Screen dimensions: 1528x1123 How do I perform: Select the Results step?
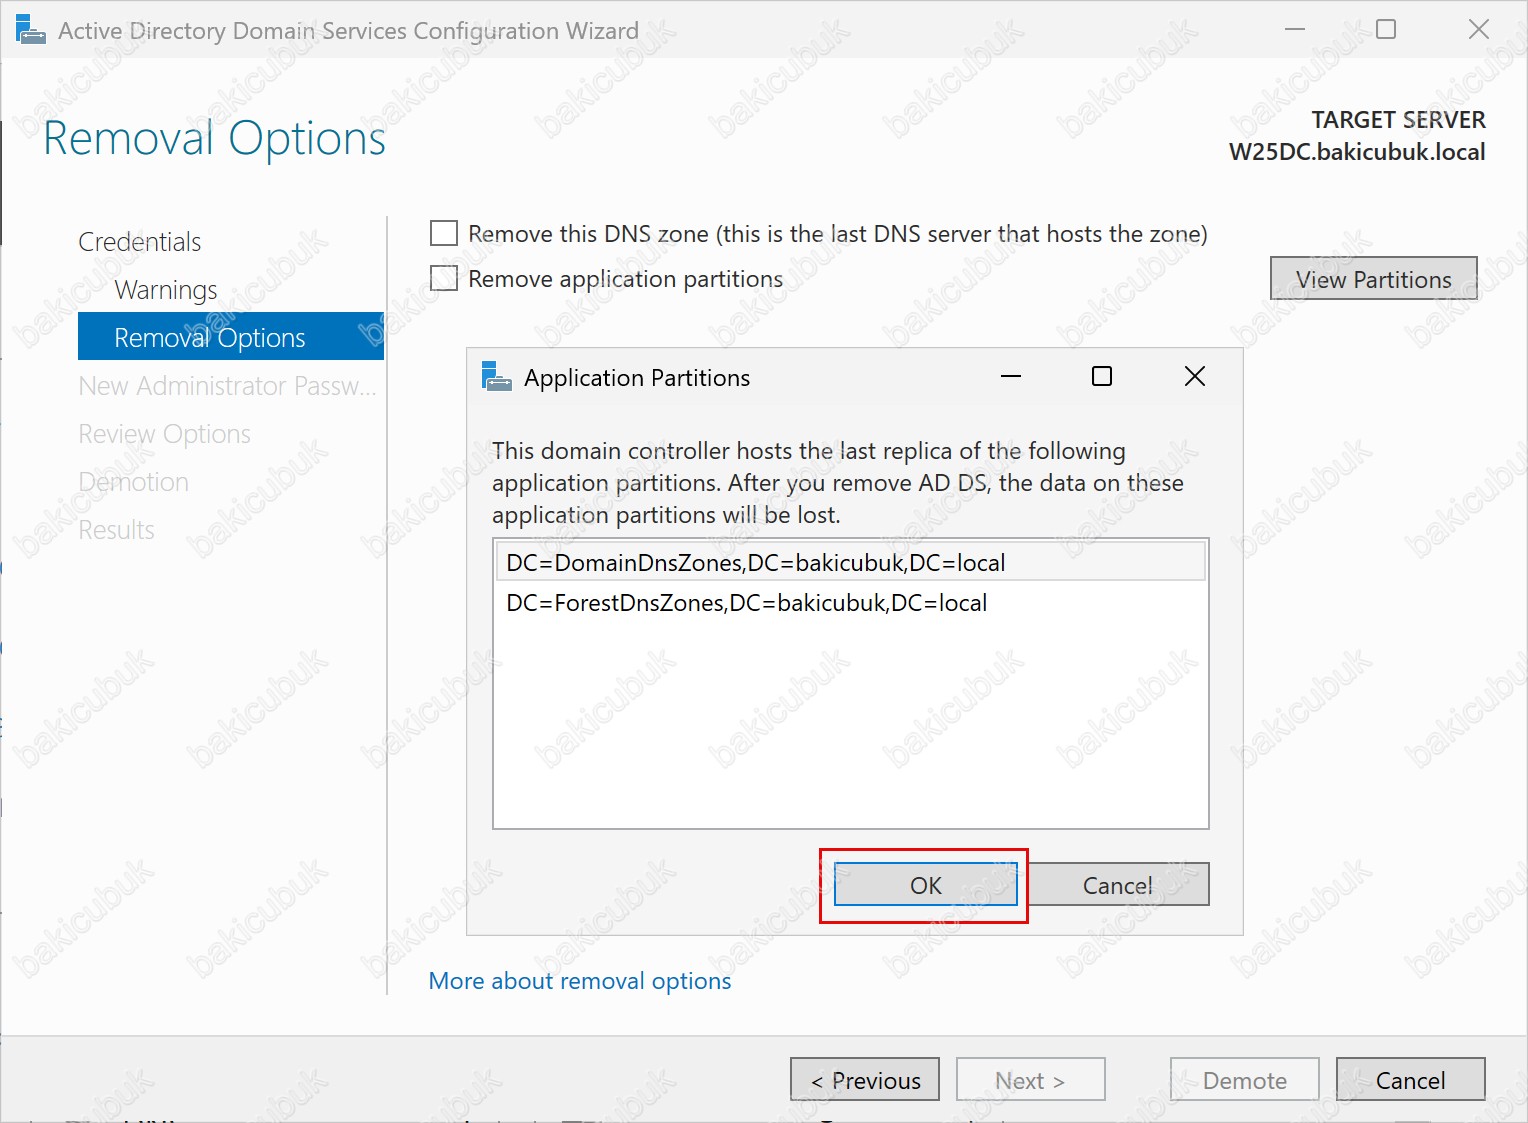point(117,530)
